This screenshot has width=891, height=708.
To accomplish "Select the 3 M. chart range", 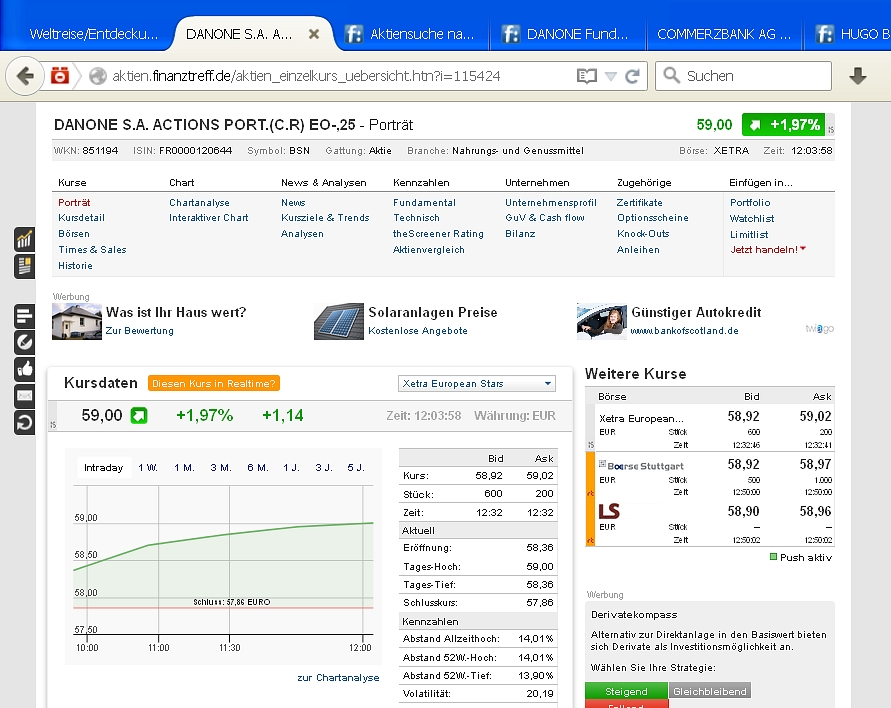I will (220, 468).
